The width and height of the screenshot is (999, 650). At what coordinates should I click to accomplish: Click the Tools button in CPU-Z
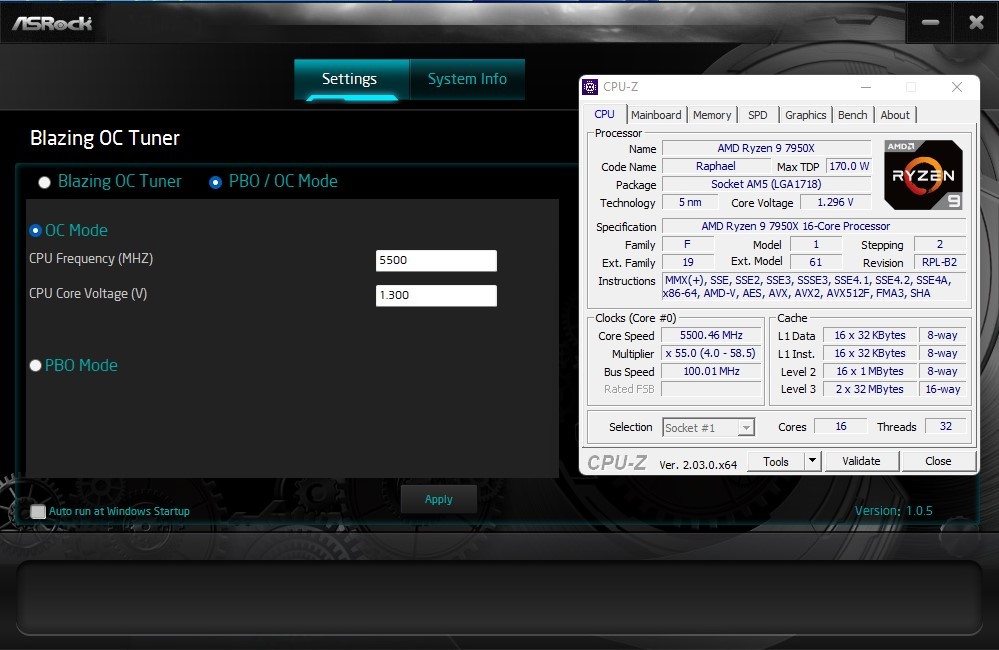(775, 461)
